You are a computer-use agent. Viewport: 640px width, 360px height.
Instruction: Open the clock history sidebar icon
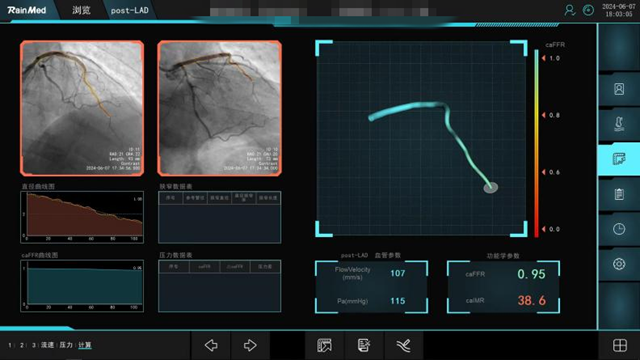619,229
